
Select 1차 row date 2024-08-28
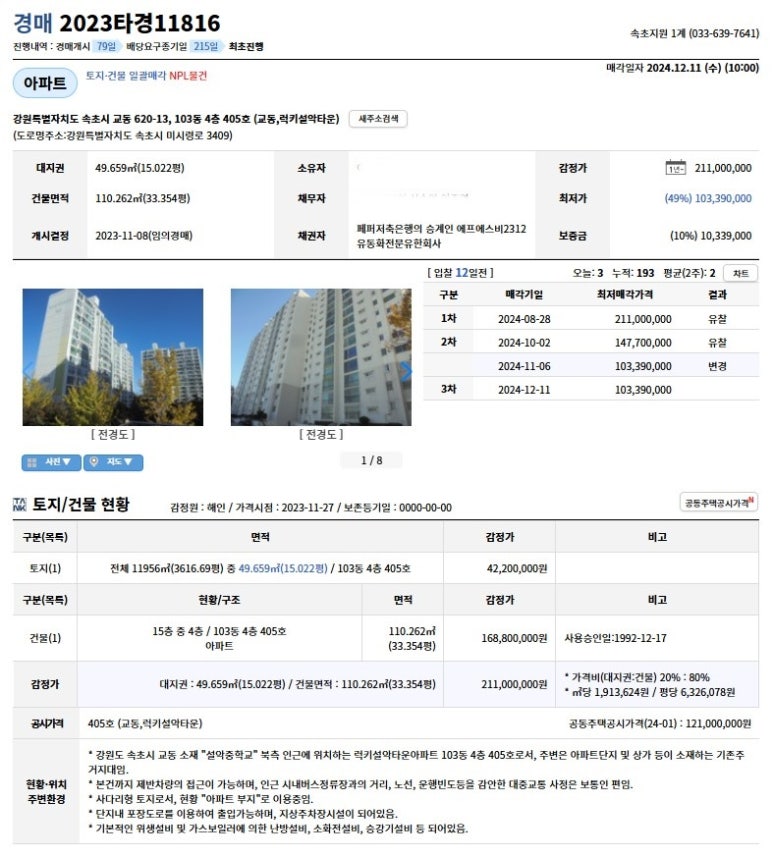tap(524, 319)
